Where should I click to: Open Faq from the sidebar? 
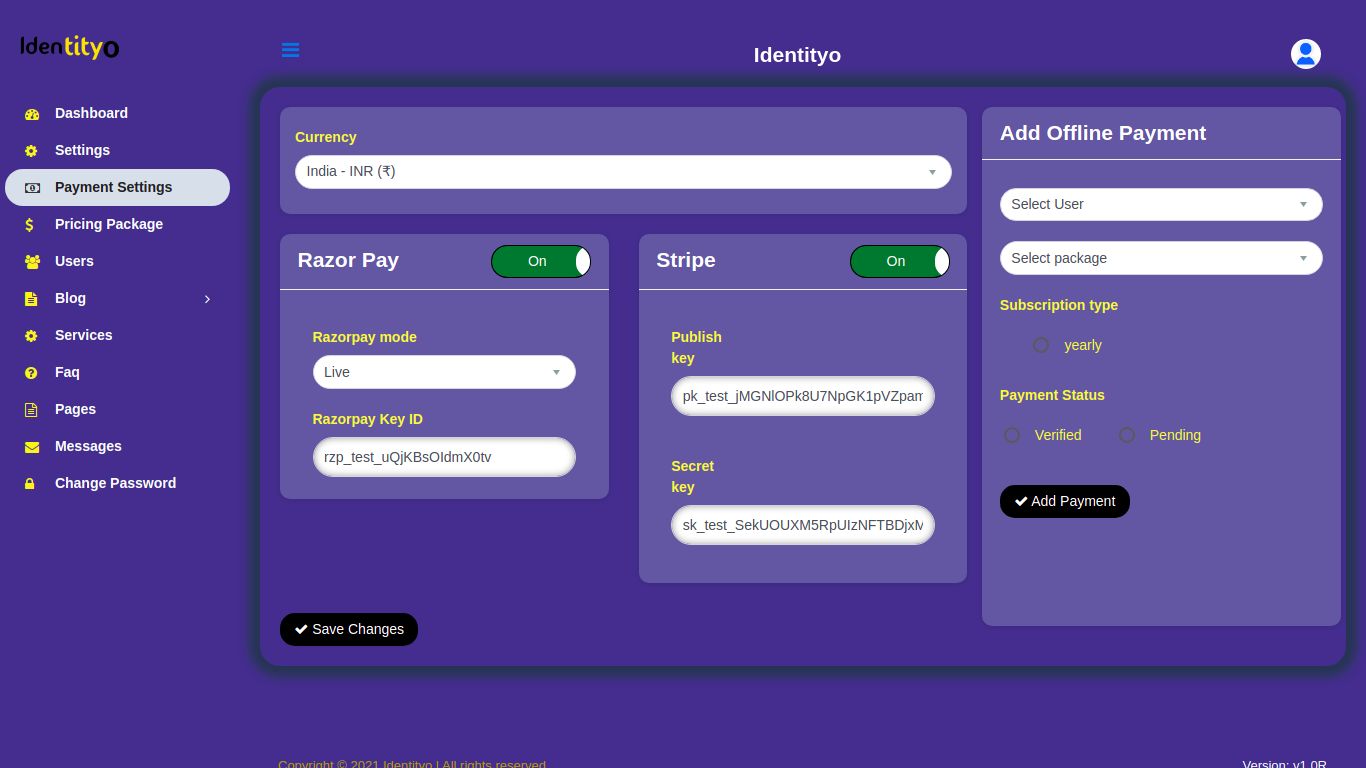tap(118, 373)
